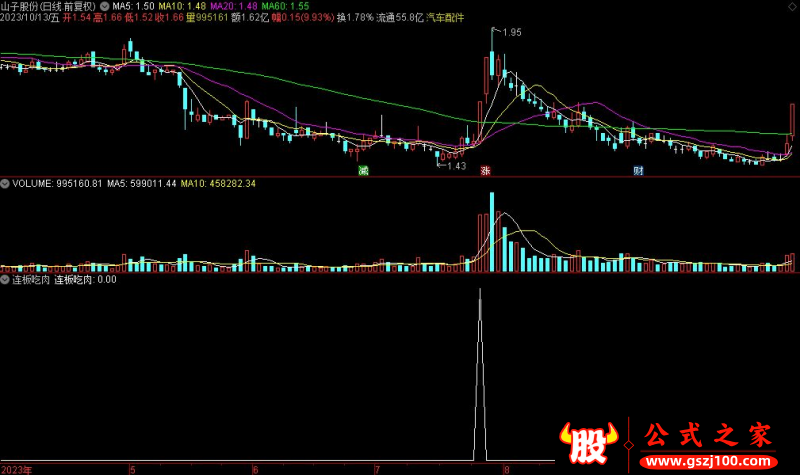The image size is (800, 475).
Task: Open the 汽车配件 sector link
Action: coord(445,18)
